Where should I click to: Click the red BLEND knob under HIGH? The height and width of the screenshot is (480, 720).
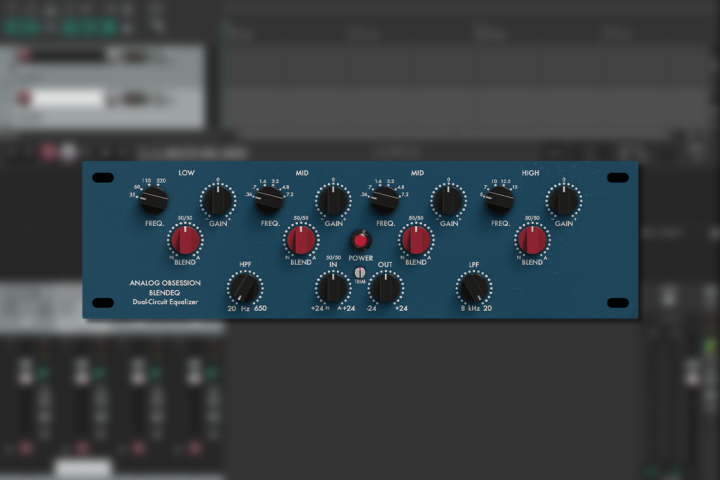(533, 240)
